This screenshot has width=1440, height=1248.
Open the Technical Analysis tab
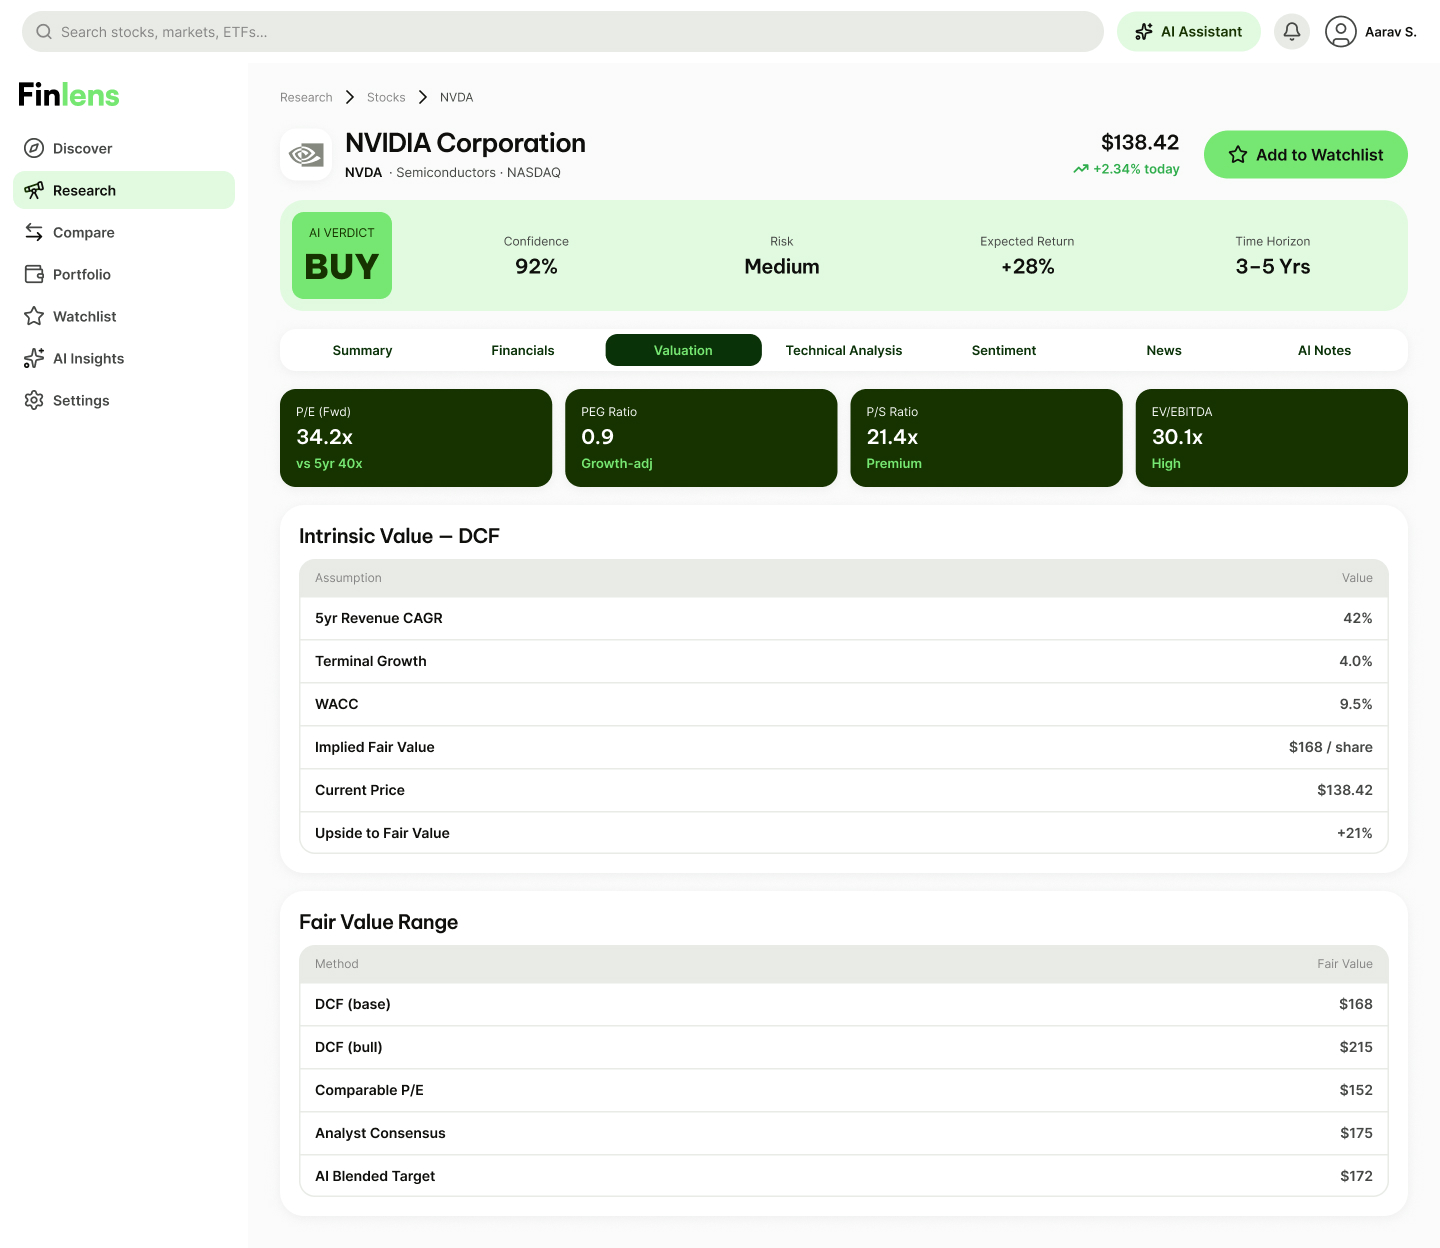click(844, 350)
